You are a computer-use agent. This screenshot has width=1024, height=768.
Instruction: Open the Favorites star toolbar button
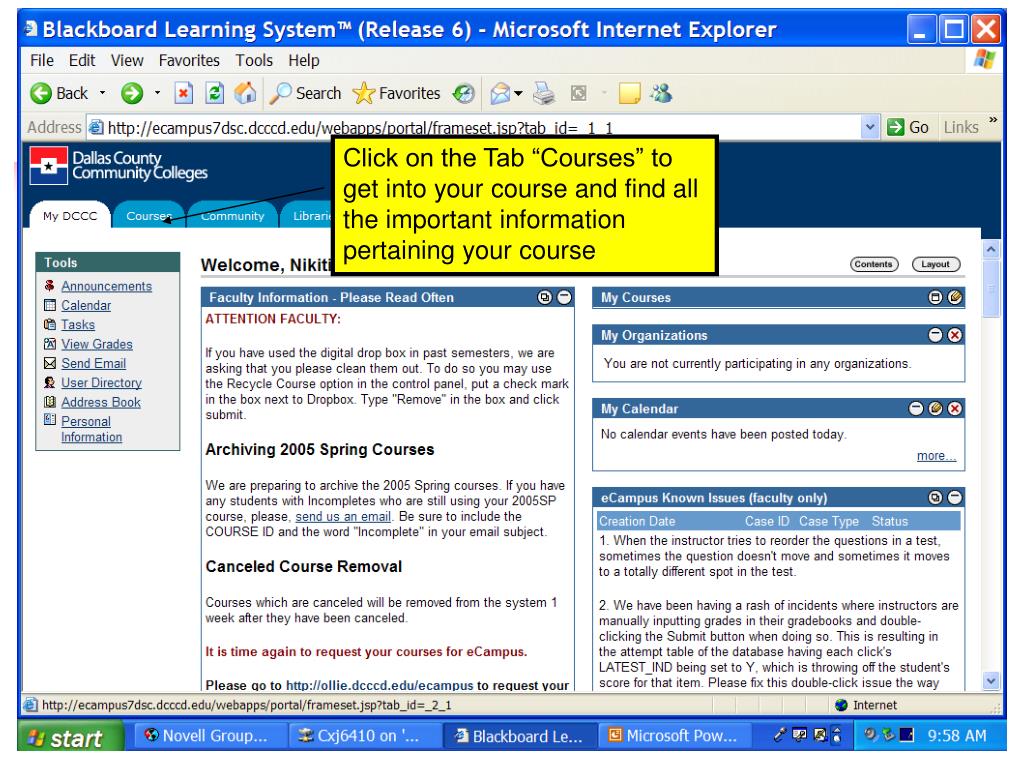[396, 93]
